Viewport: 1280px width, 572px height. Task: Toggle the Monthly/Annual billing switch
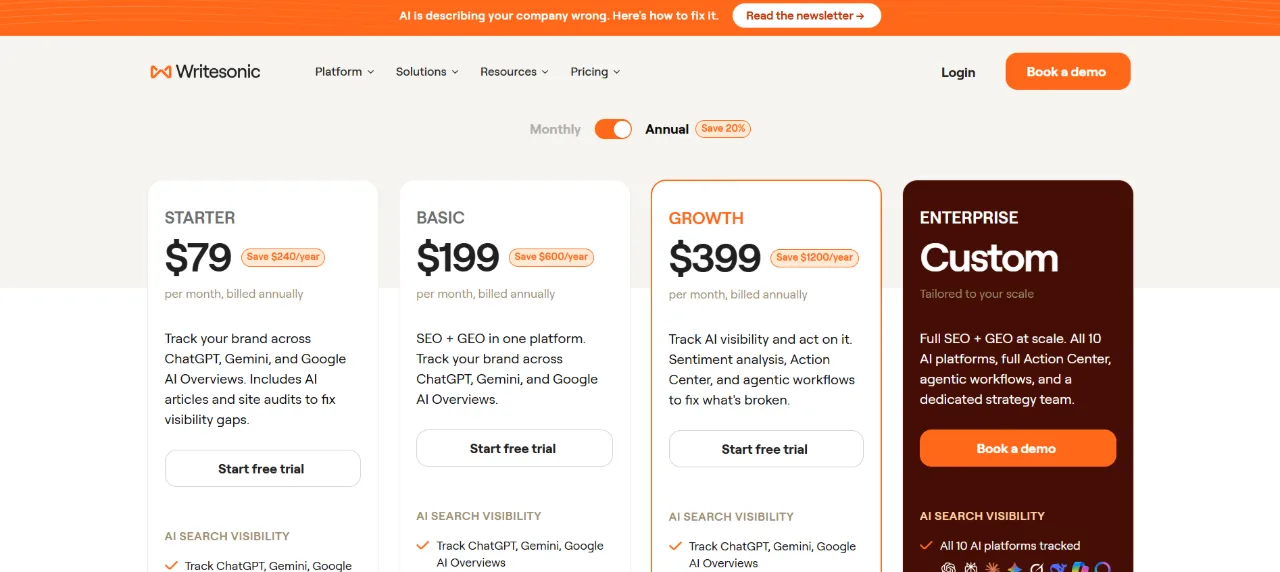click(613, 129)
